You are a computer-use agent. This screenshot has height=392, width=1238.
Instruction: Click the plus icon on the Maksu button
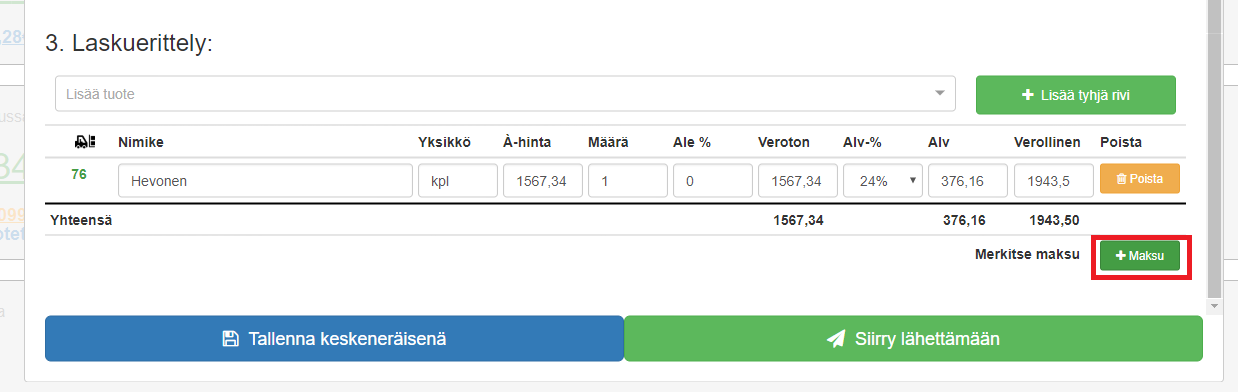coord(1121,257)
